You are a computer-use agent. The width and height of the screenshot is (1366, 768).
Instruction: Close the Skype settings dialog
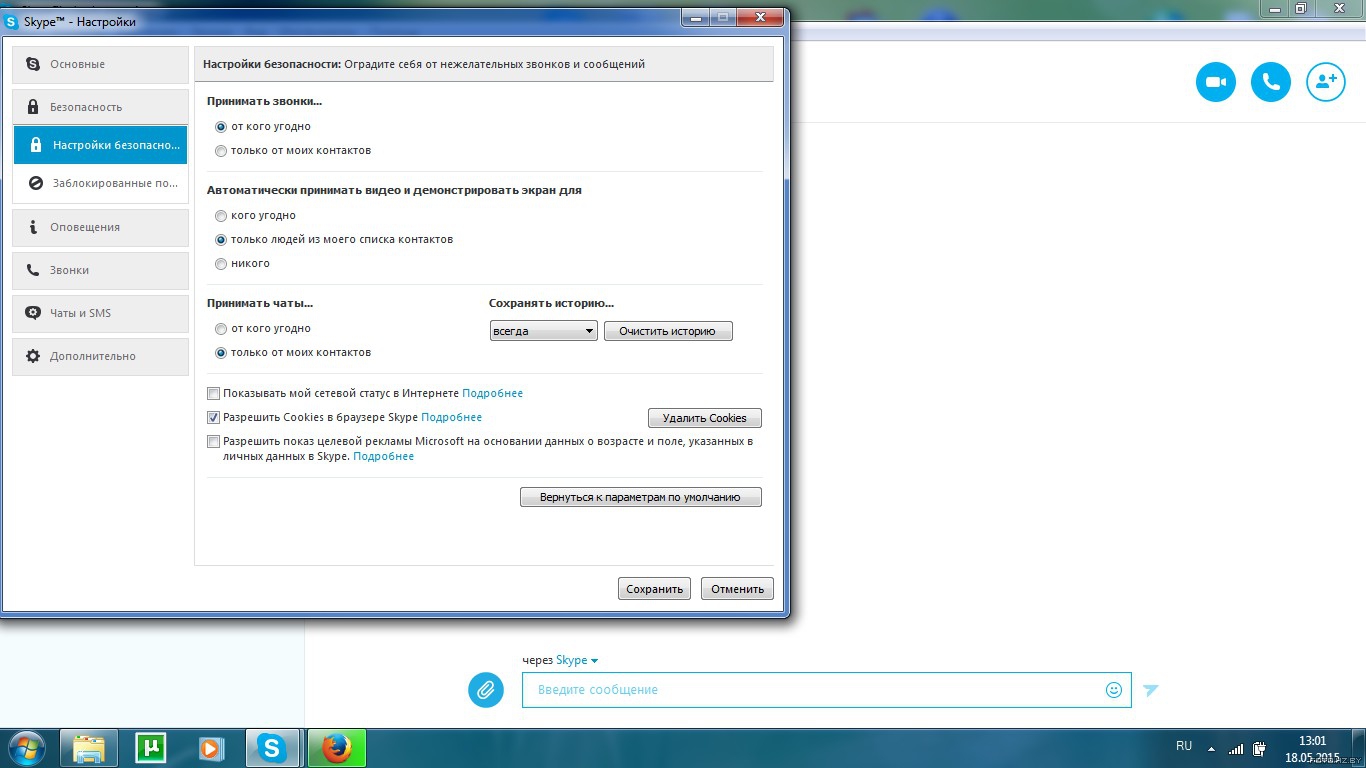pos(762,18)
